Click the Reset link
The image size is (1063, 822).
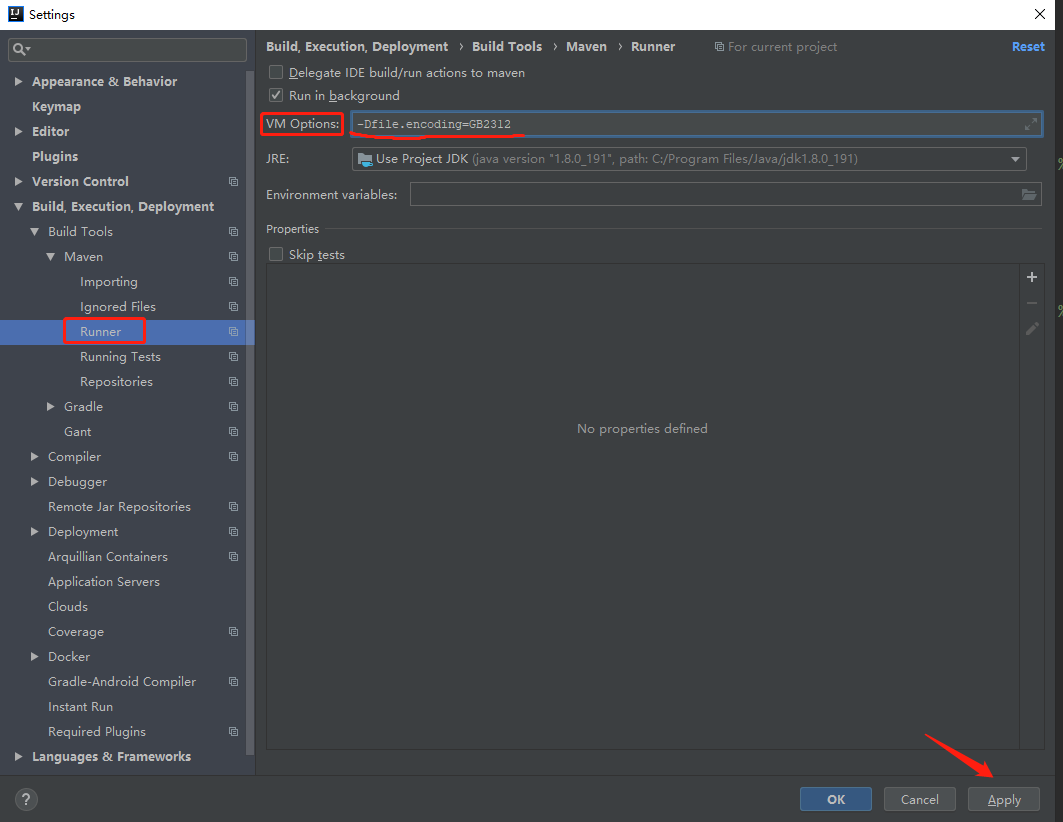[1028, 47]
